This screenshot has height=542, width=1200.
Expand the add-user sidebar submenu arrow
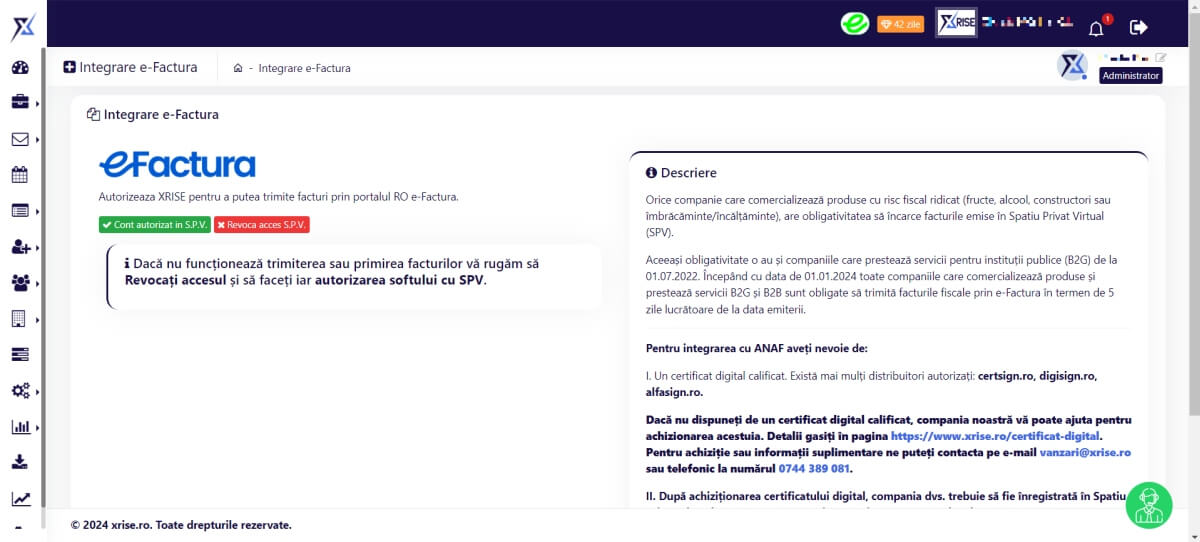pos(37,247)
